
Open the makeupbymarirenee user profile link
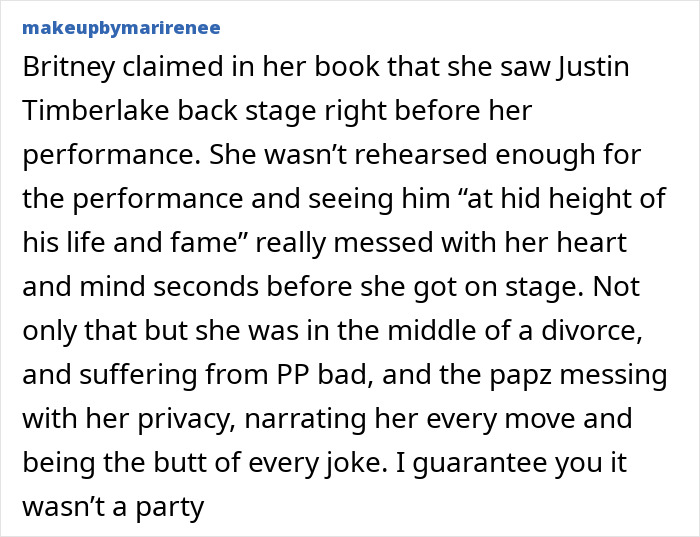[x=121, y=28]
